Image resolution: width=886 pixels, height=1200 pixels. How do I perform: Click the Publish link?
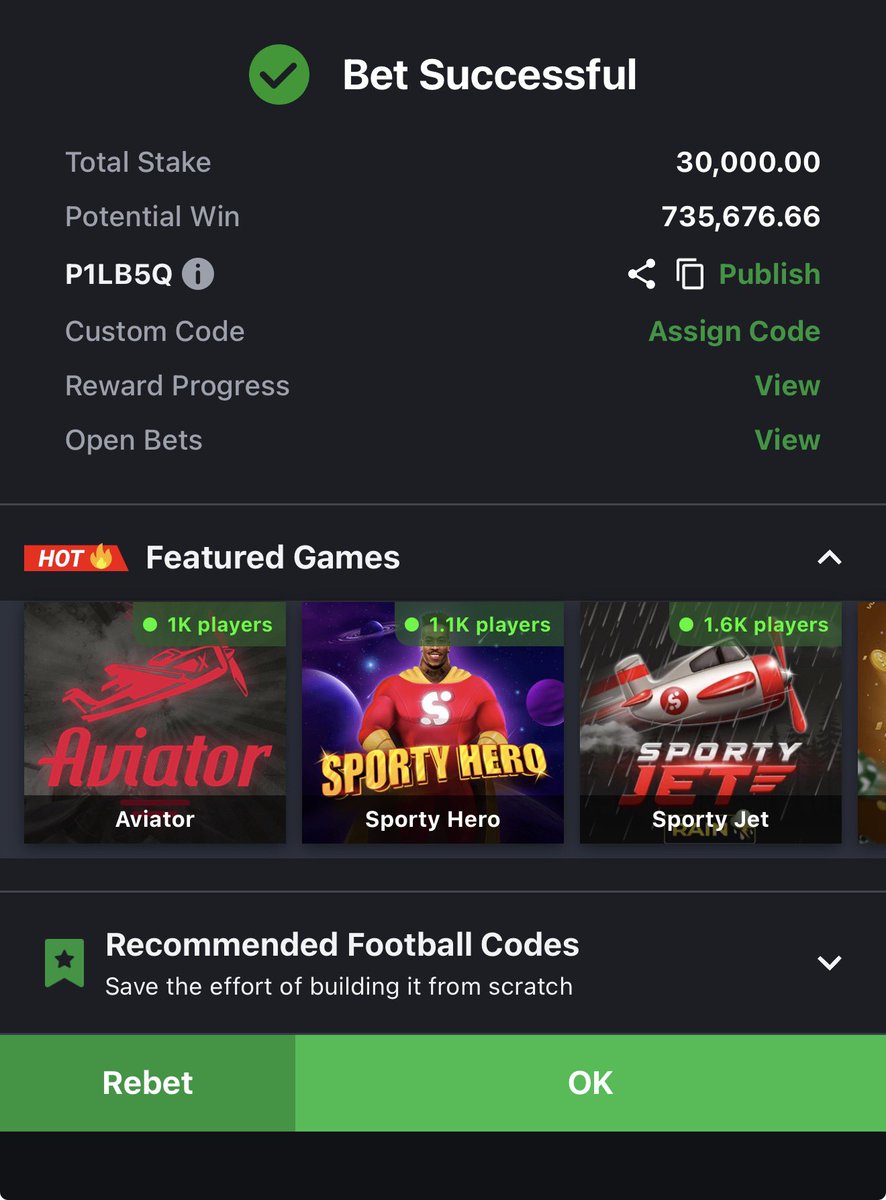(x=769, y=274)
